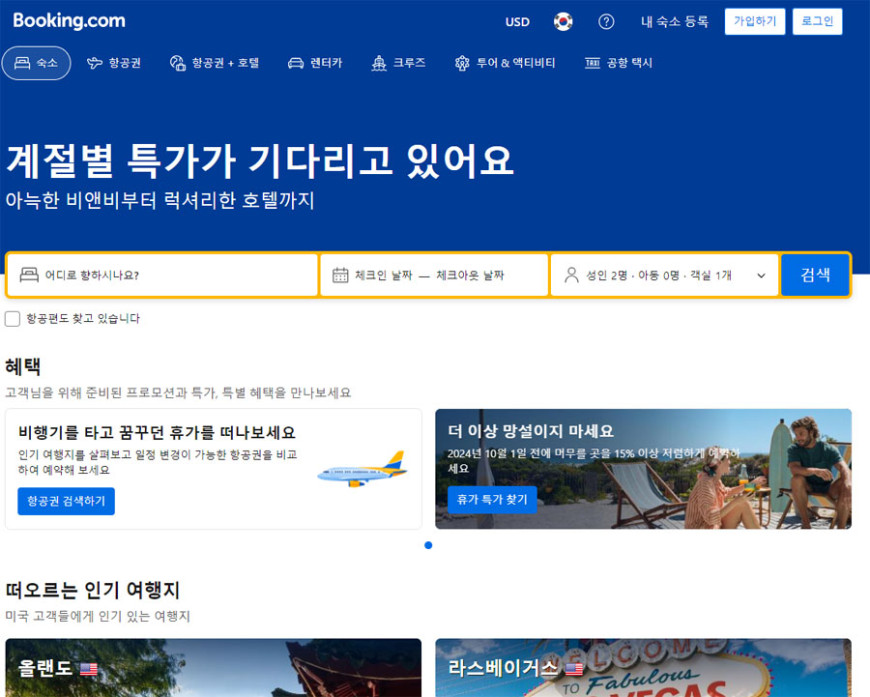Screen dimensions: 870x697
Task: Change language via Korean flag icon
Action: click(x=563, y=22)
